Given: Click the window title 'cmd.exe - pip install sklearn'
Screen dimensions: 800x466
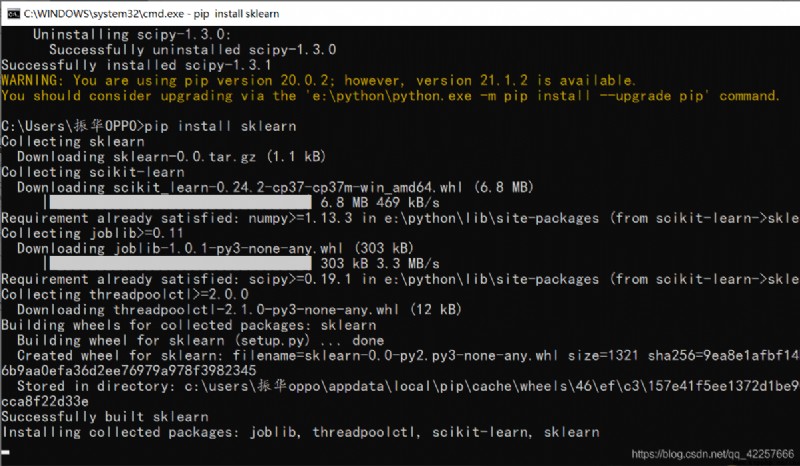Looking at the screenshot, I should 152,14.
